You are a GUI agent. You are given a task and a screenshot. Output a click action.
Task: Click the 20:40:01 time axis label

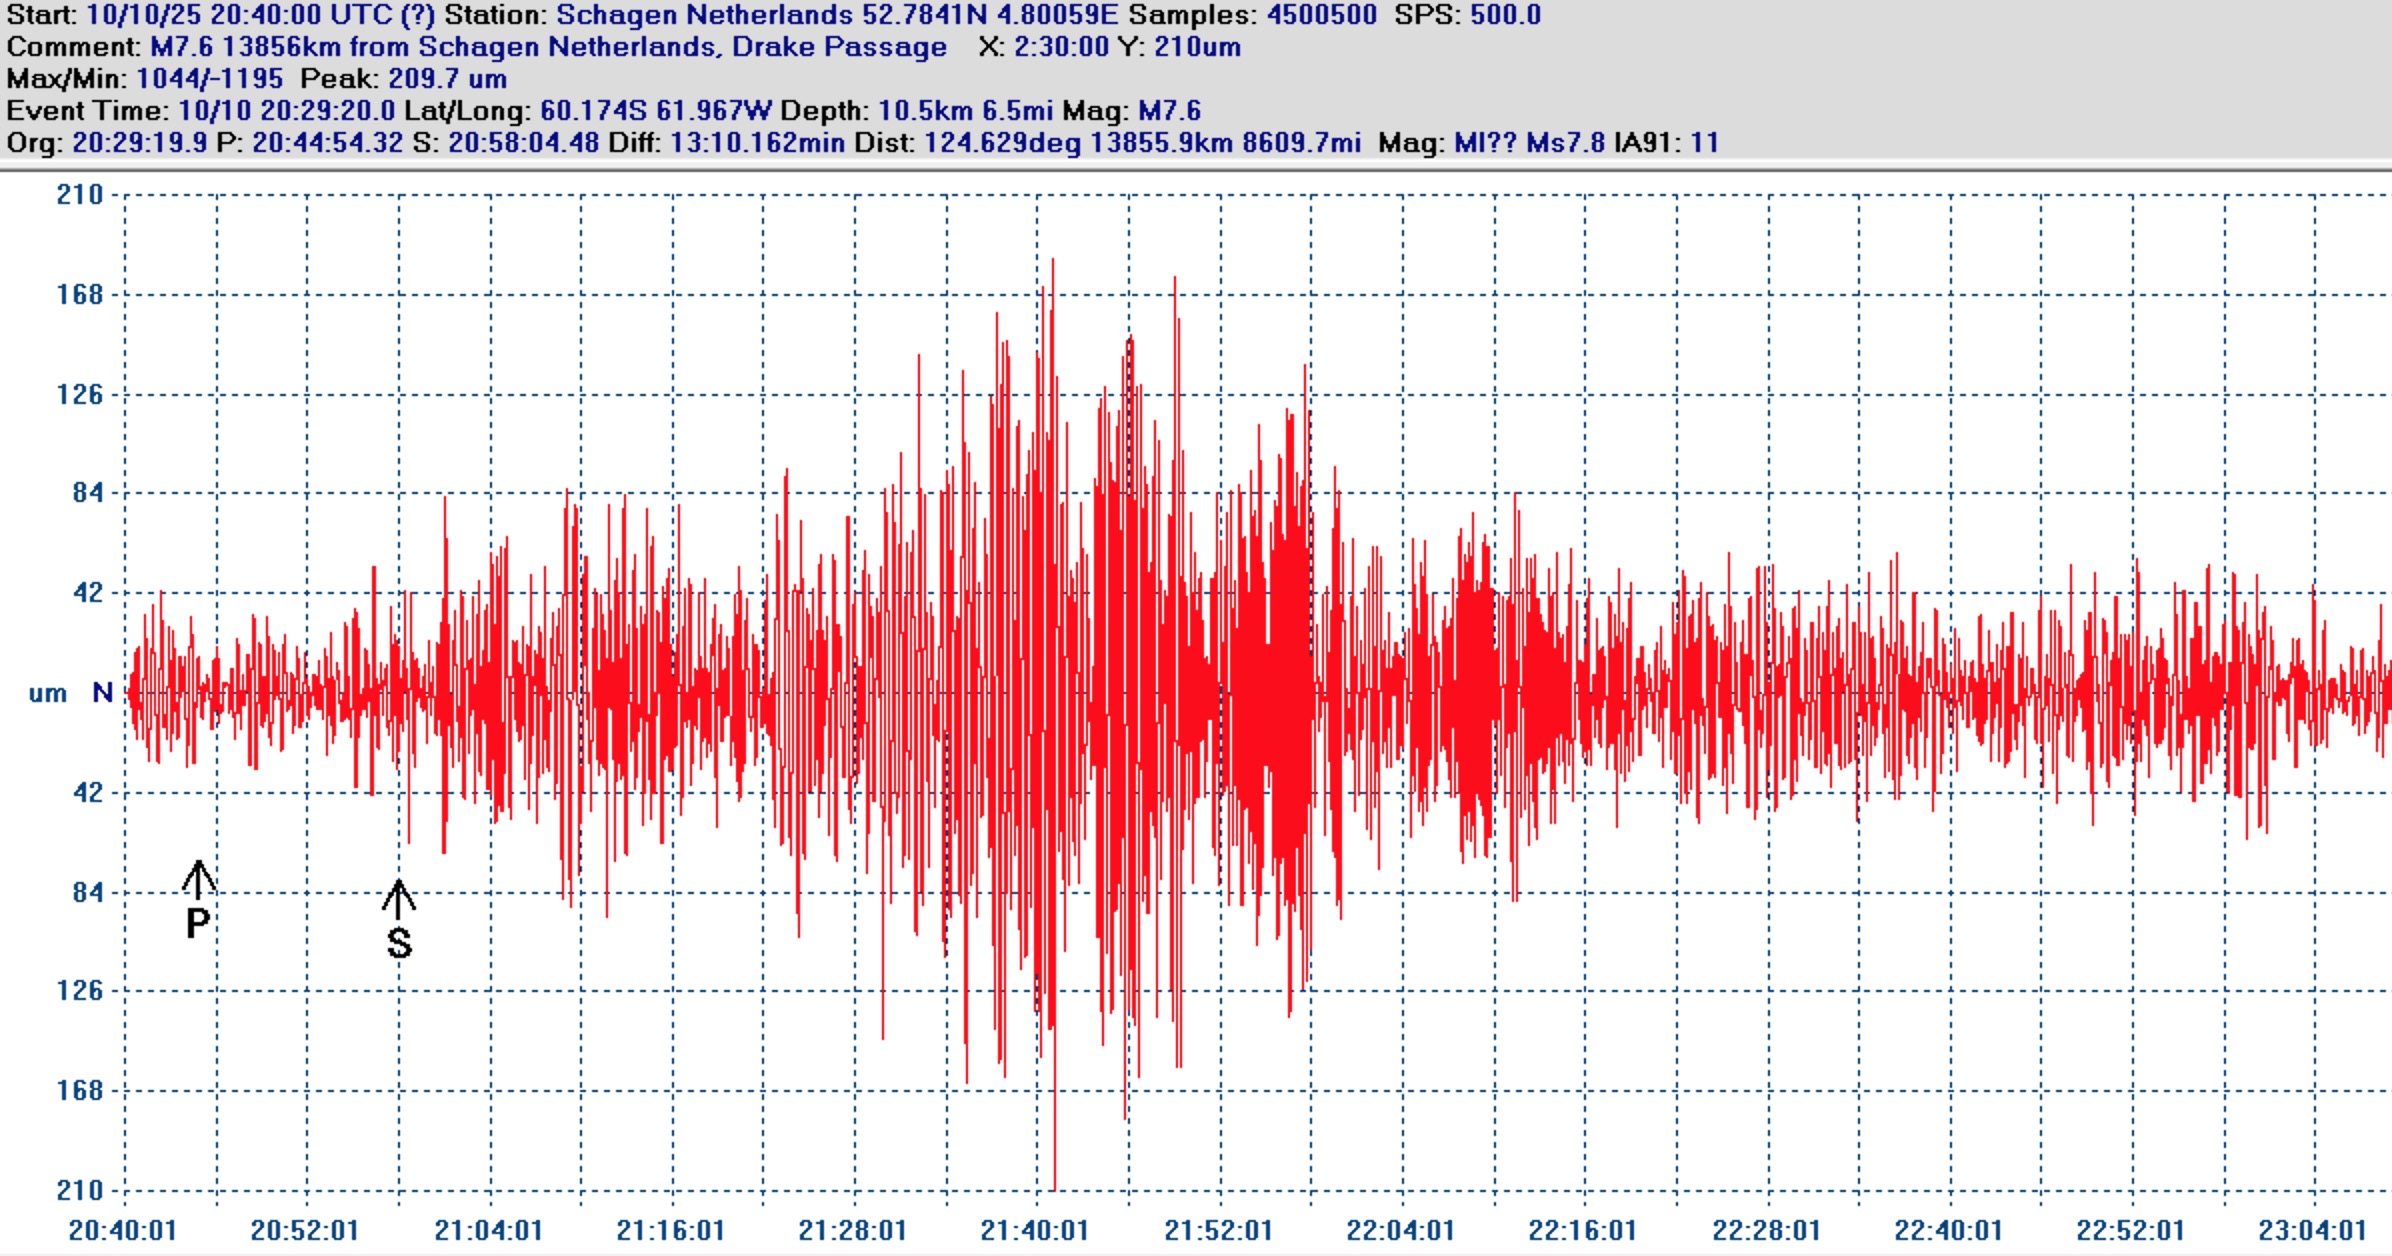122,1230
